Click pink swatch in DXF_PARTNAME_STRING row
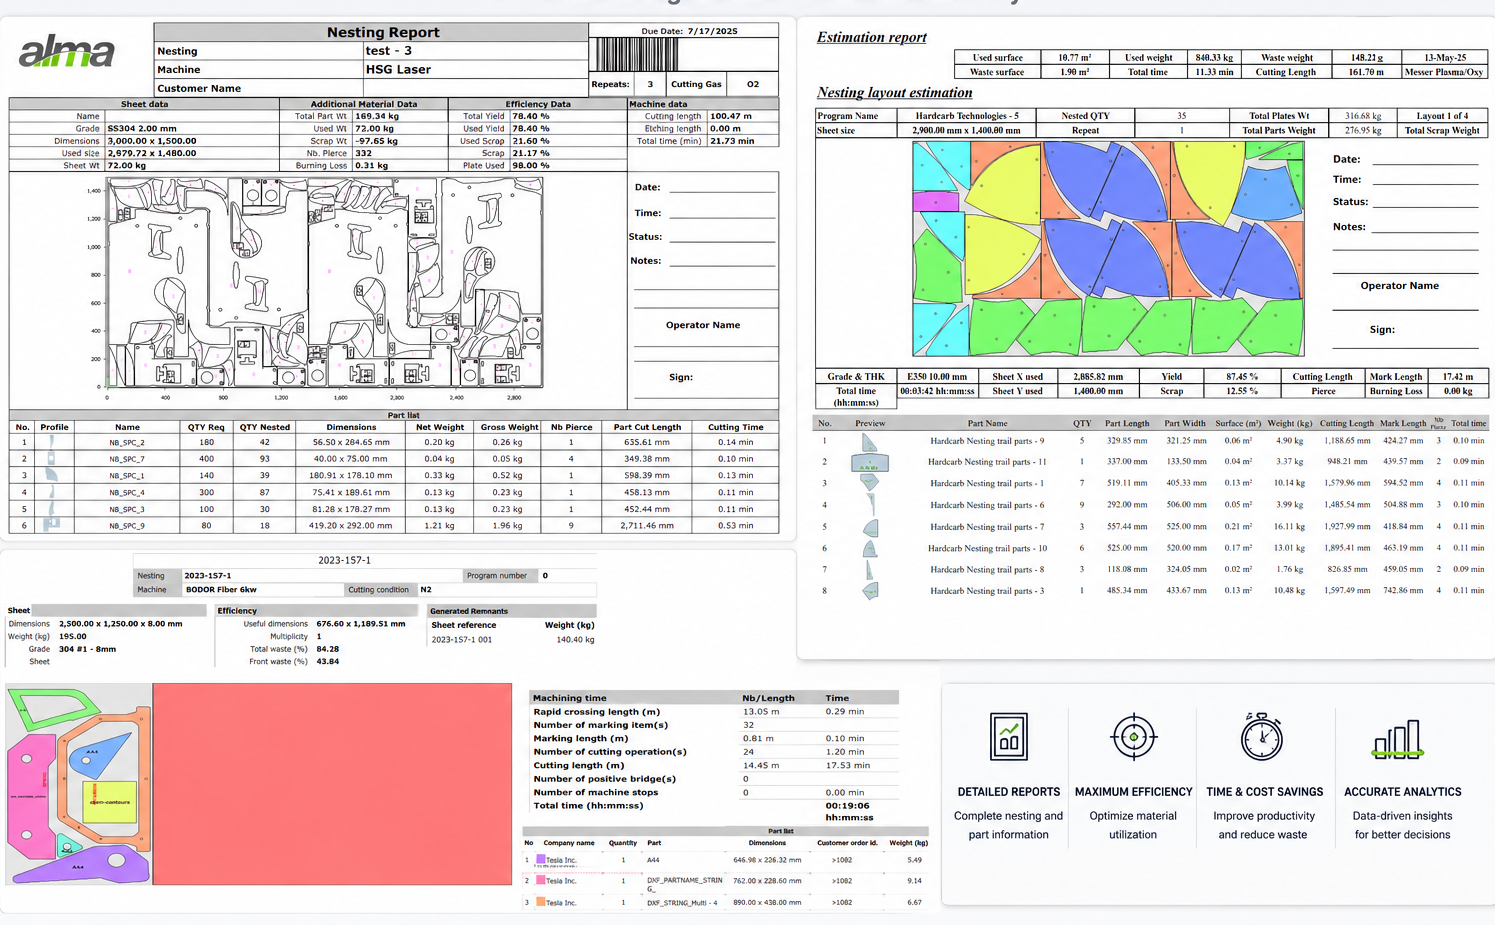 coord(541,880)
